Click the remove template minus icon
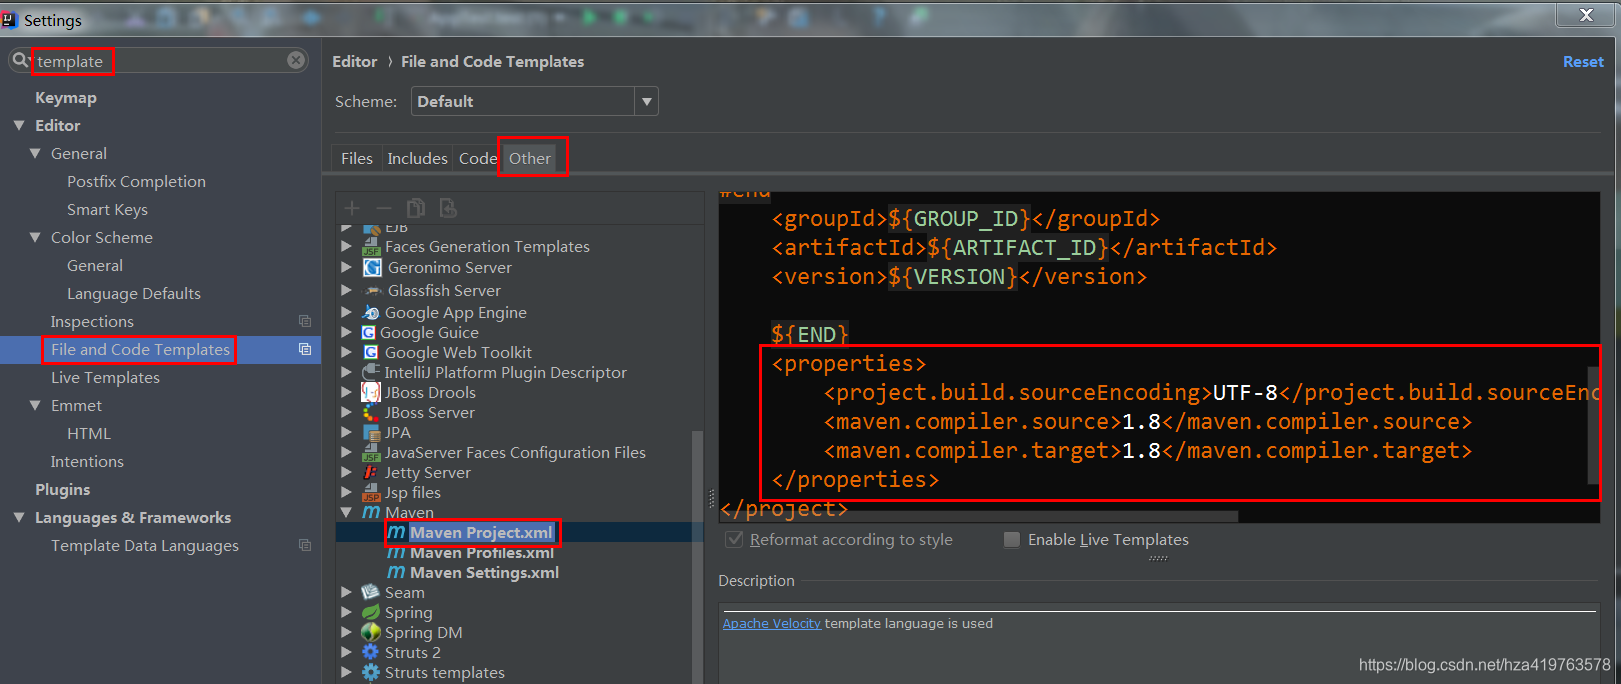Viewport: 1621px width, 684px height. (x=384, y=208)
